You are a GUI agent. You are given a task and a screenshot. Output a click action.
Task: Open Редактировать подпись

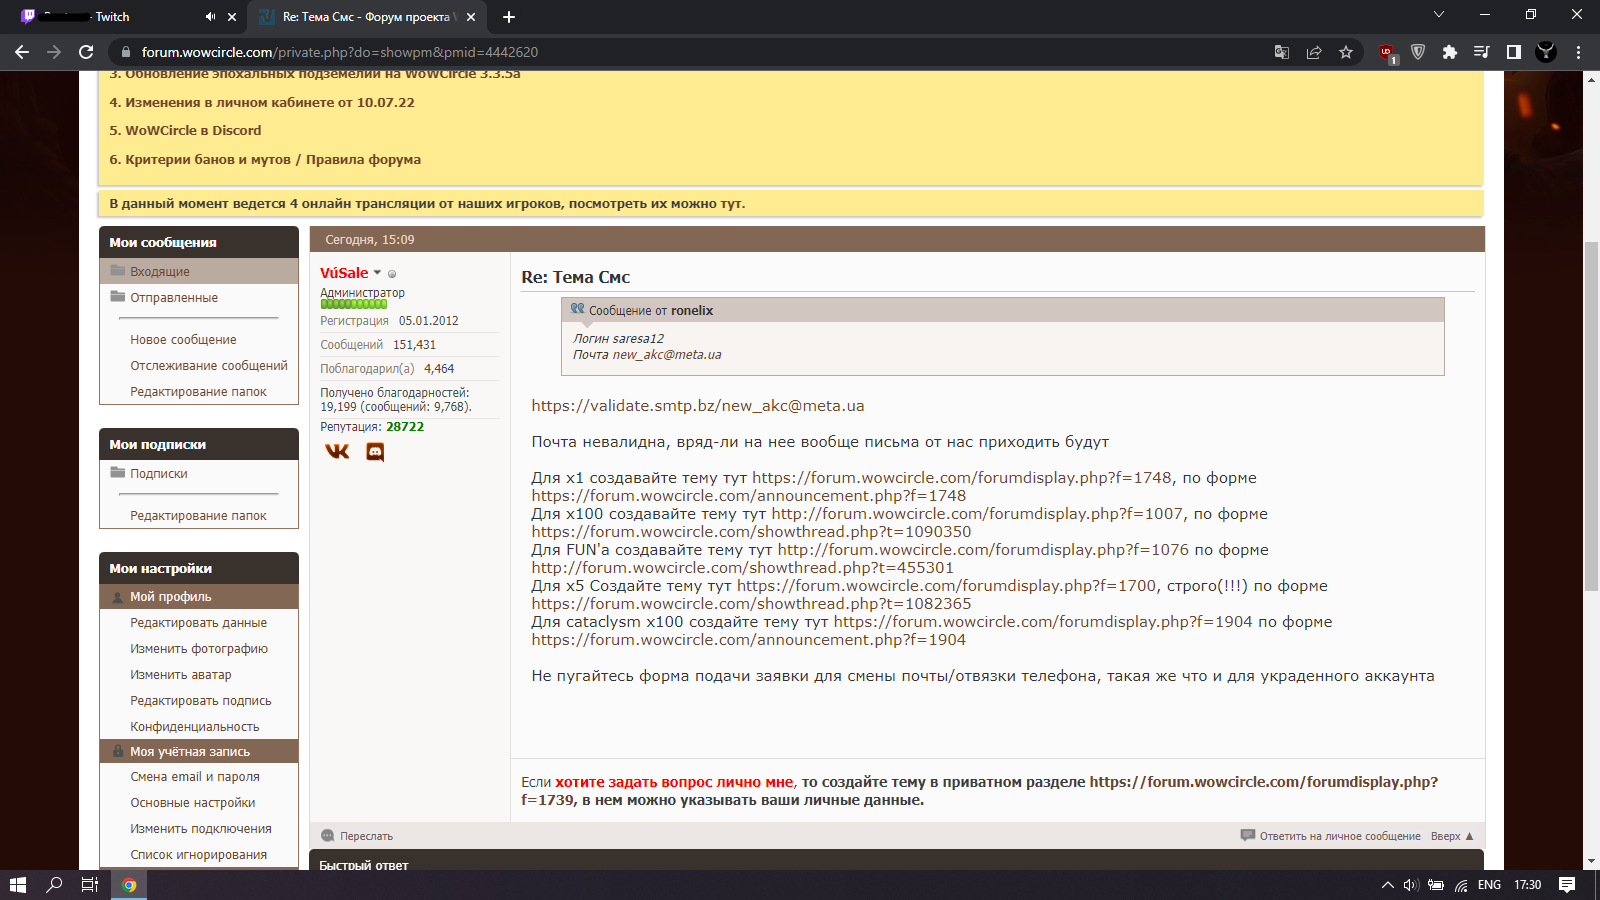201,701
